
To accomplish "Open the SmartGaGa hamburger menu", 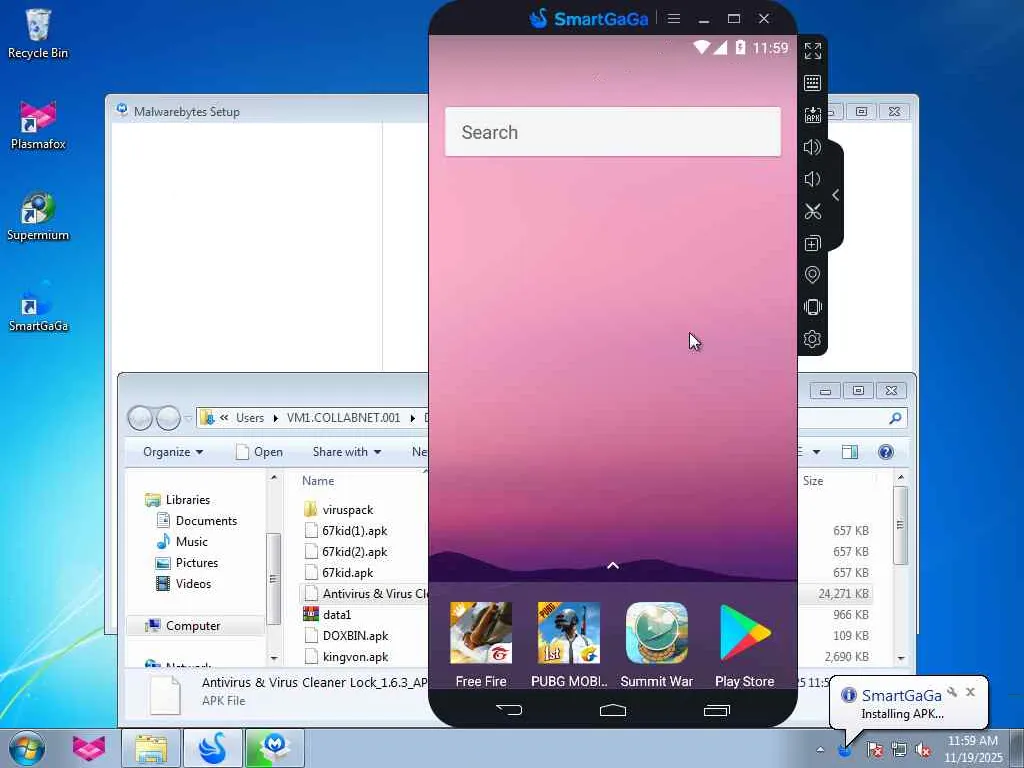I will [674, 18].
